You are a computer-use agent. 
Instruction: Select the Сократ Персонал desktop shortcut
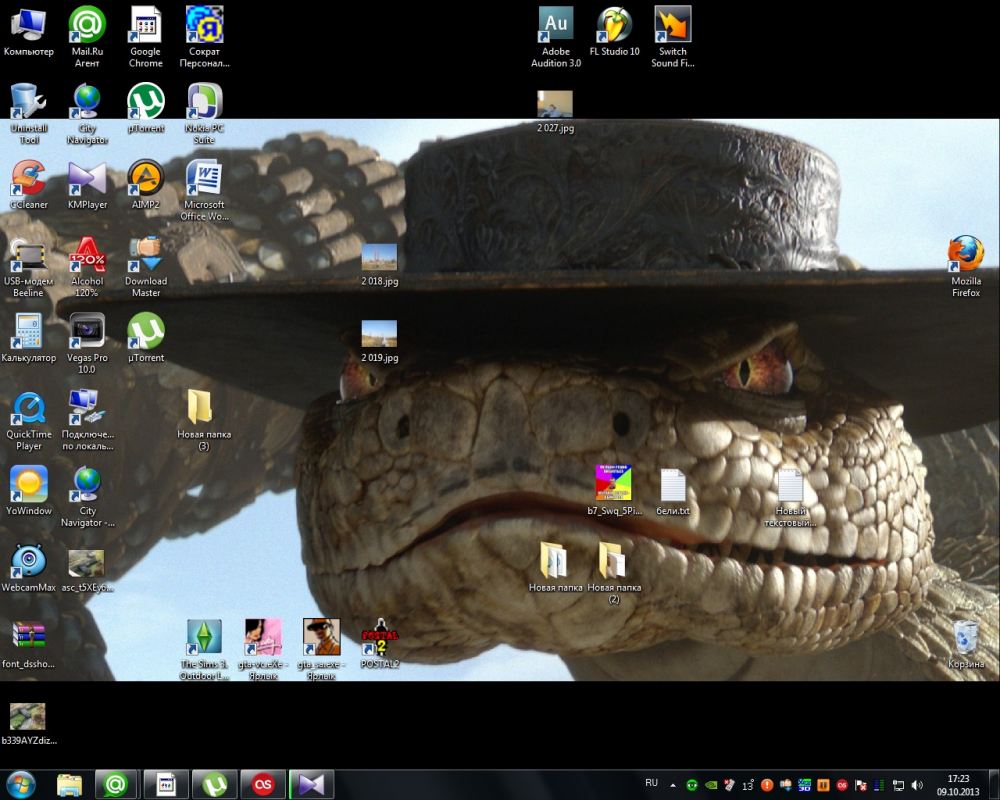pos(204,37)
